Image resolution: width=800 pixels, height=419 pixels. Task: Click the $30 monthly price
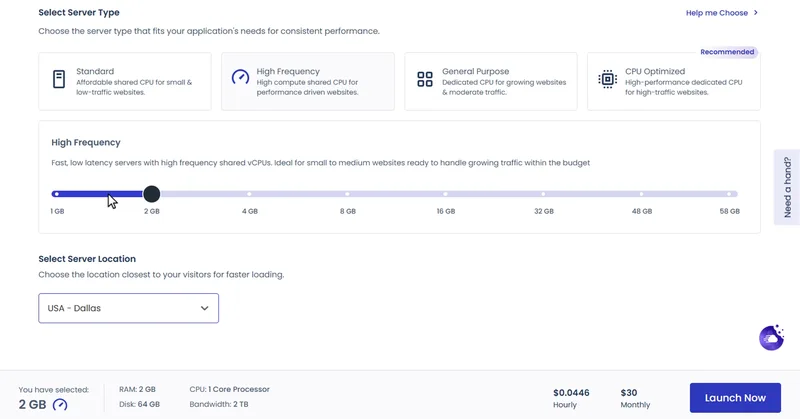(x=629, y=392)
